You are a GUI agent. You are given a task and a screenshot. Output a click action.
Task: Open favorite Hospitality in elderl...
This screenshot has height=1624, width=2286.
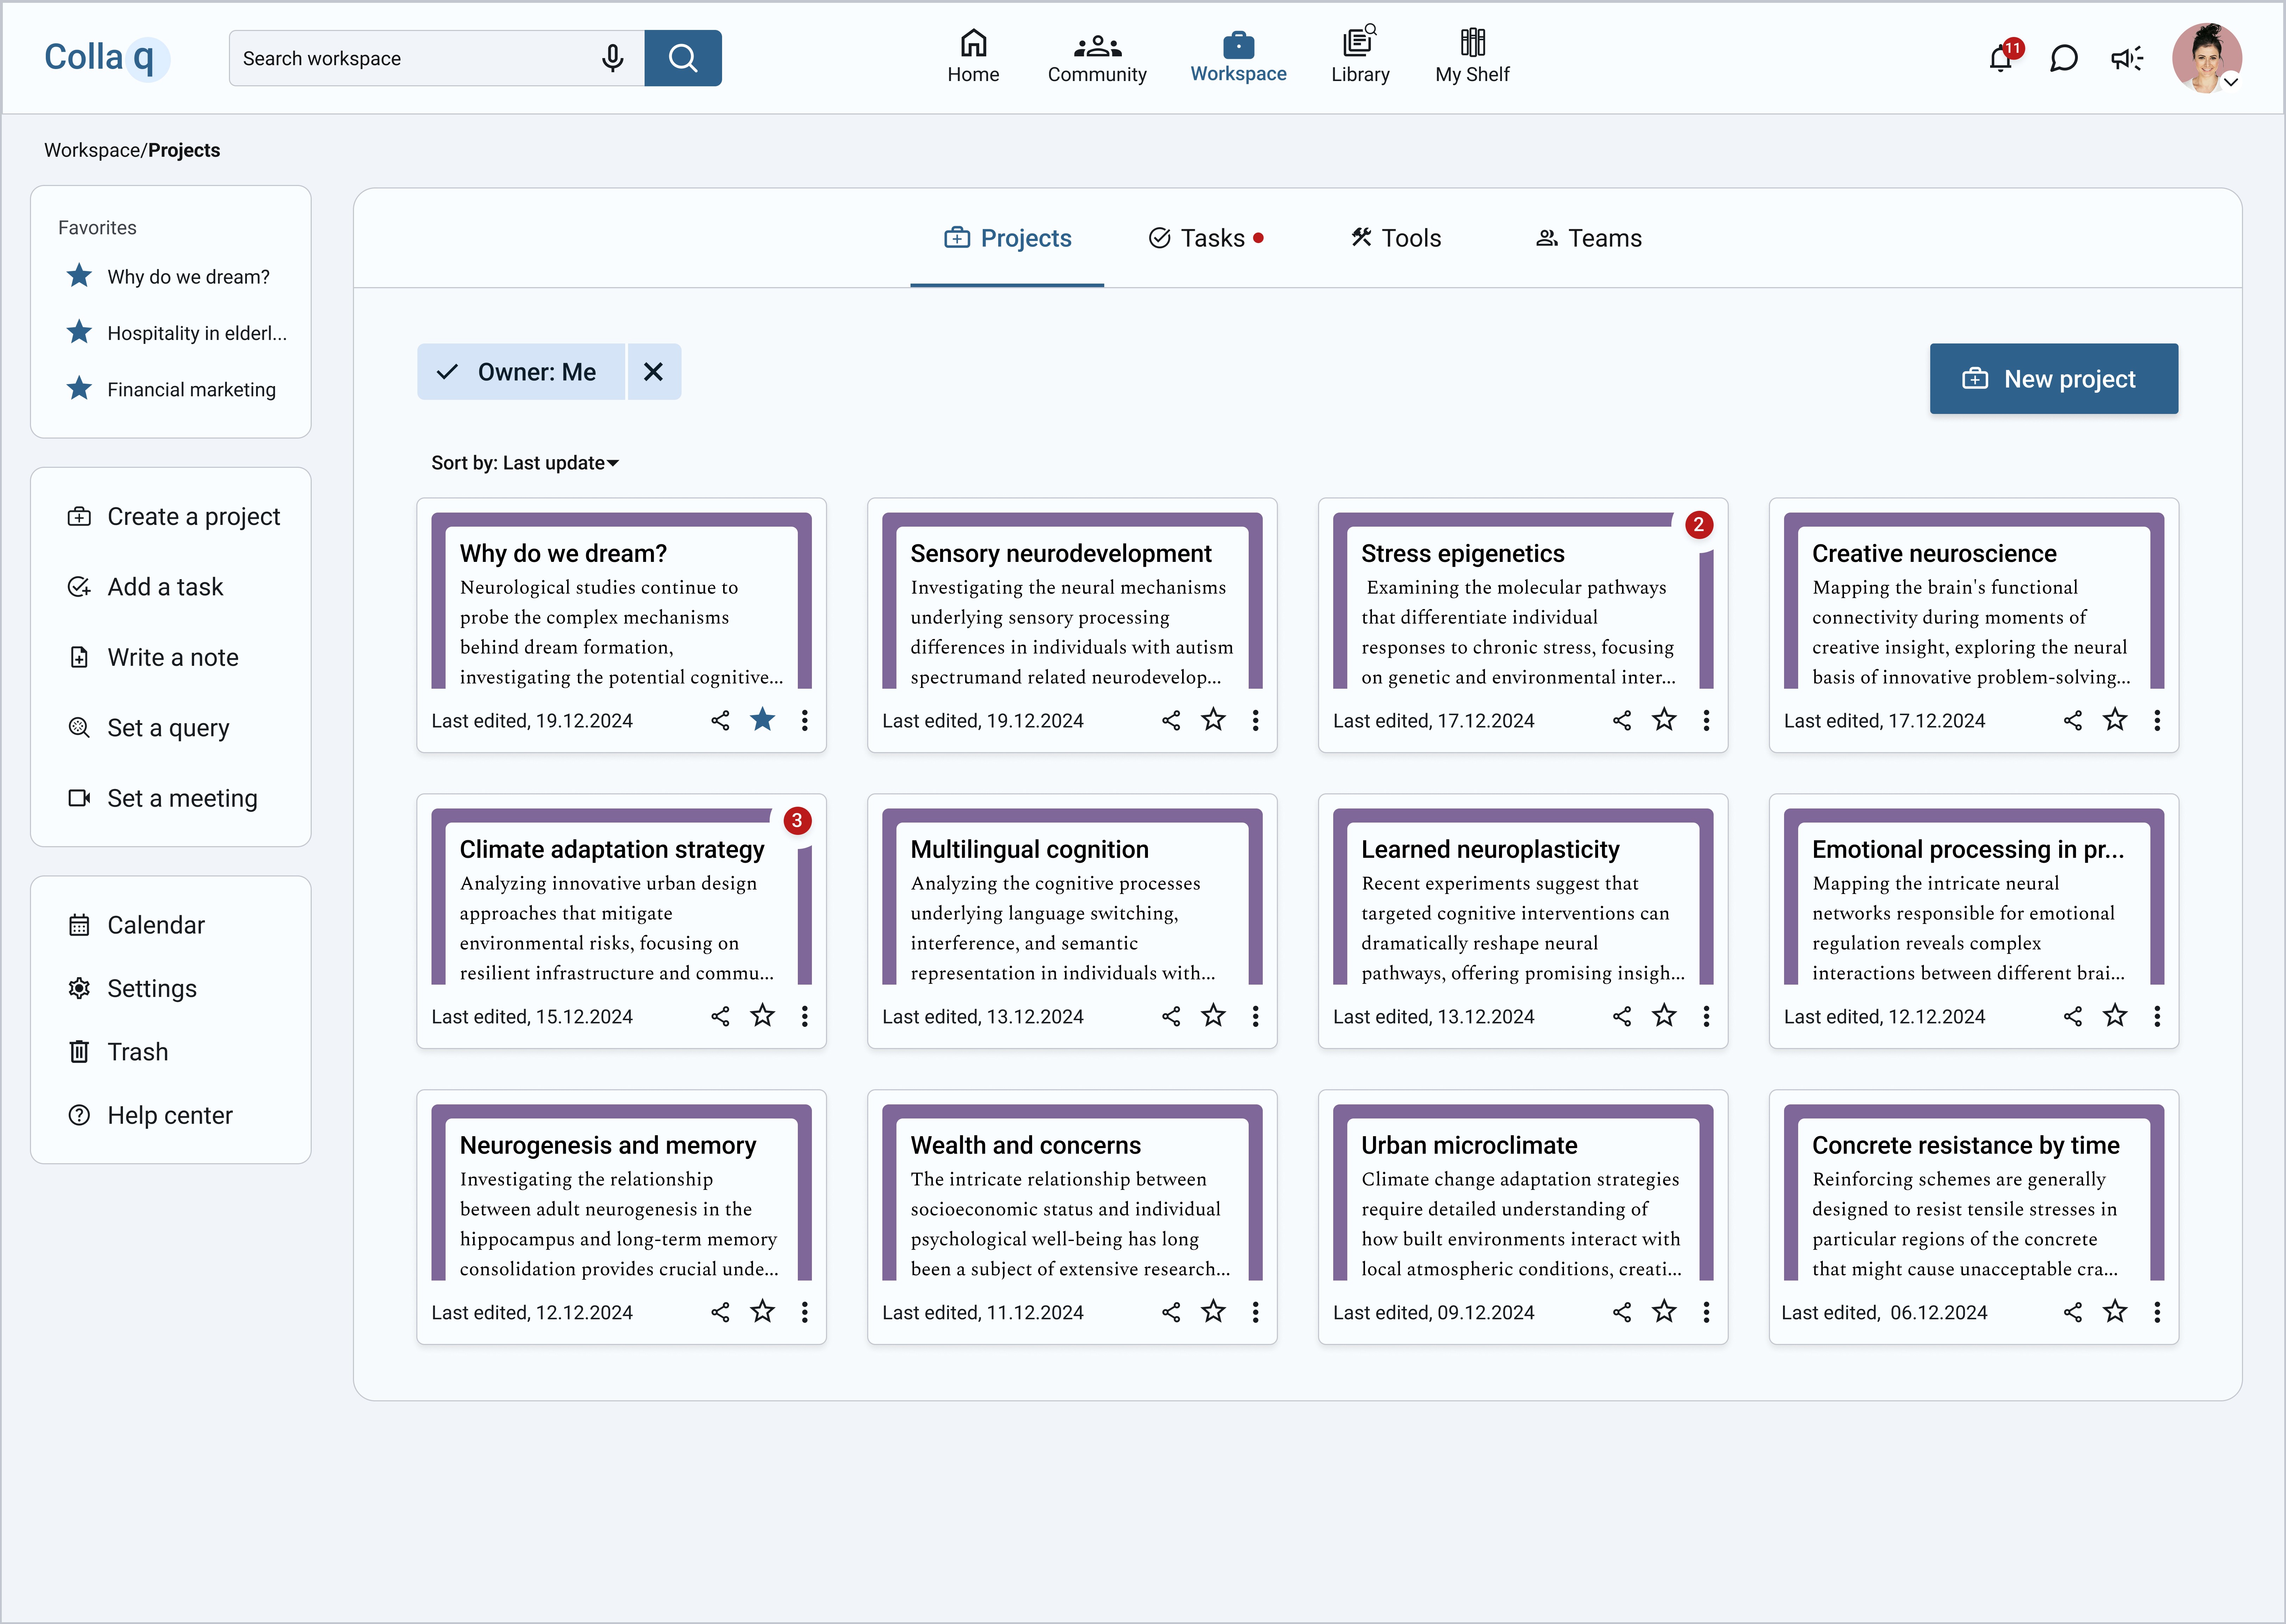(x=177, y=333)
